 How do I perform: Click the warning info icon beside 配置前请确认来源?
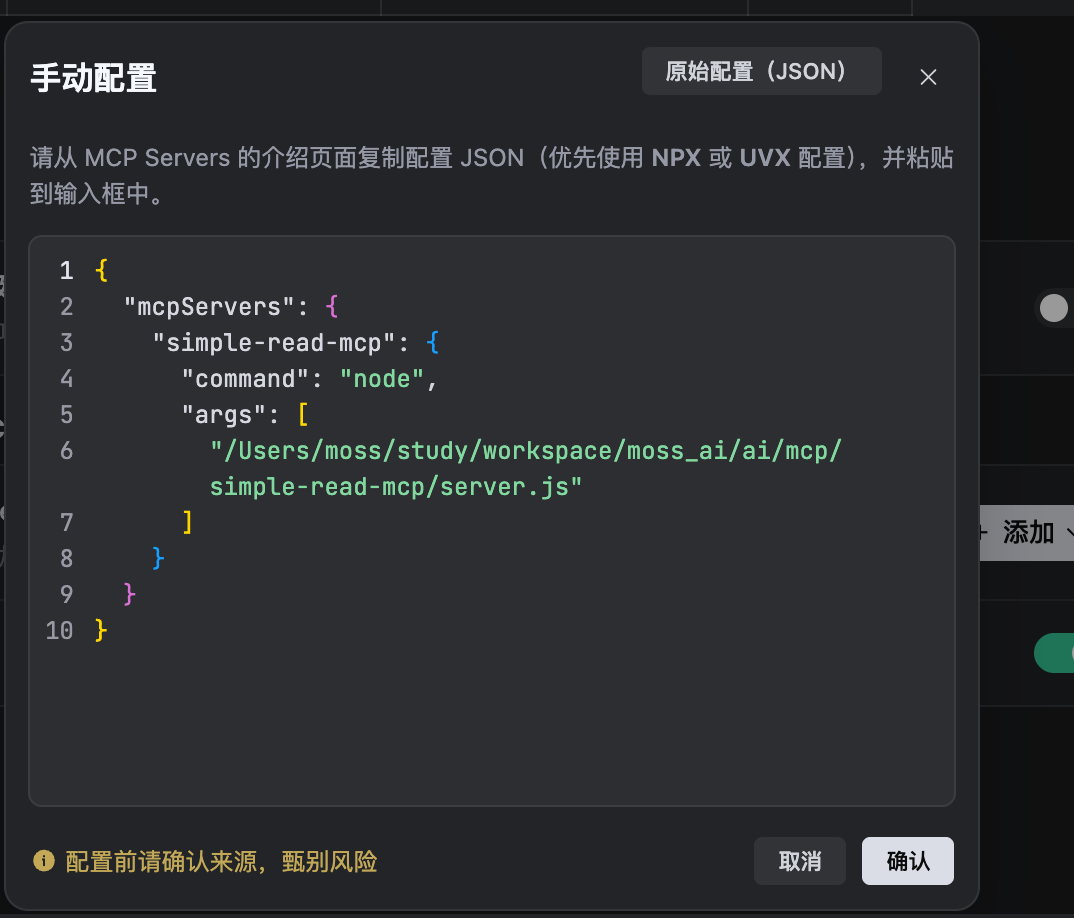click(44, 860)
